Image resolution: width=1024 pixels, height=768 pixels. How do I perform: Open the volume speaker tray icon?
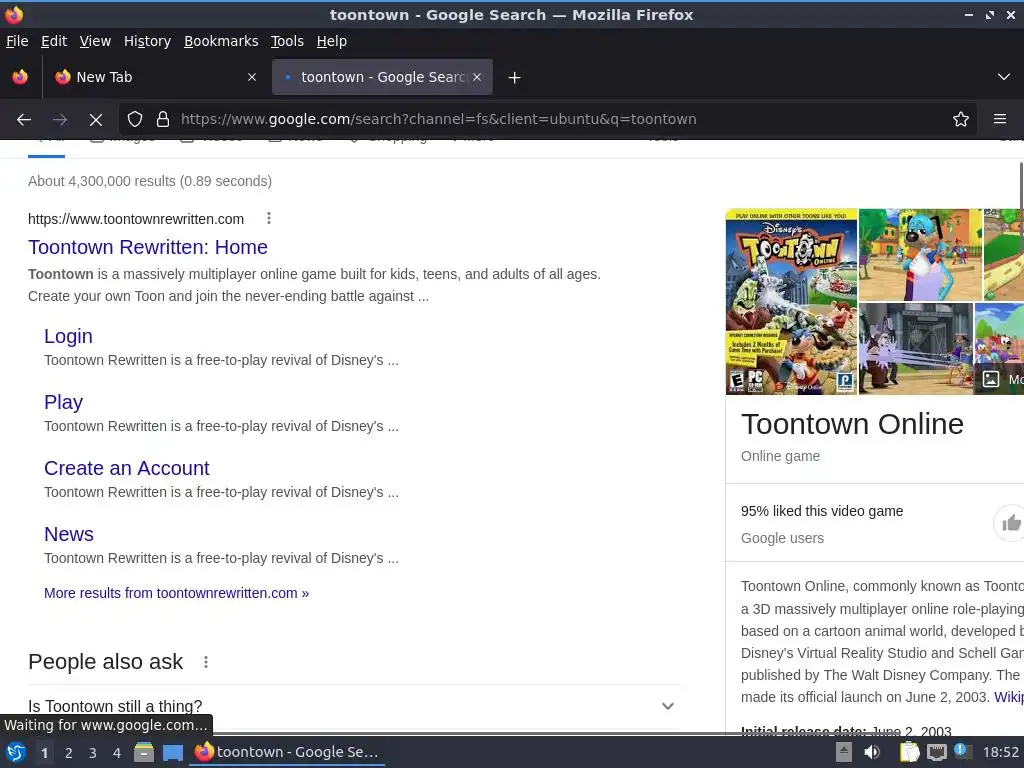(872, 752)
